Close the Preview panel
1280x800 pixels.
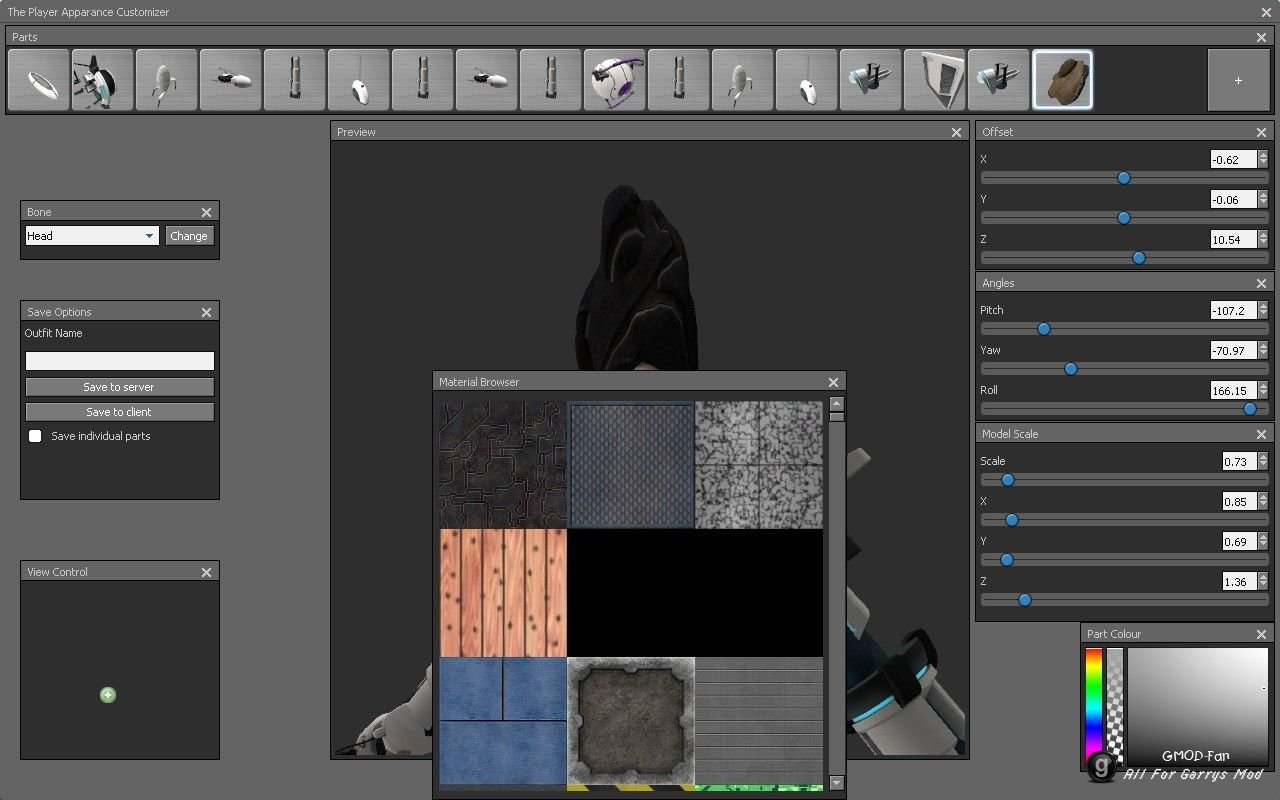[x=956, y=132]
